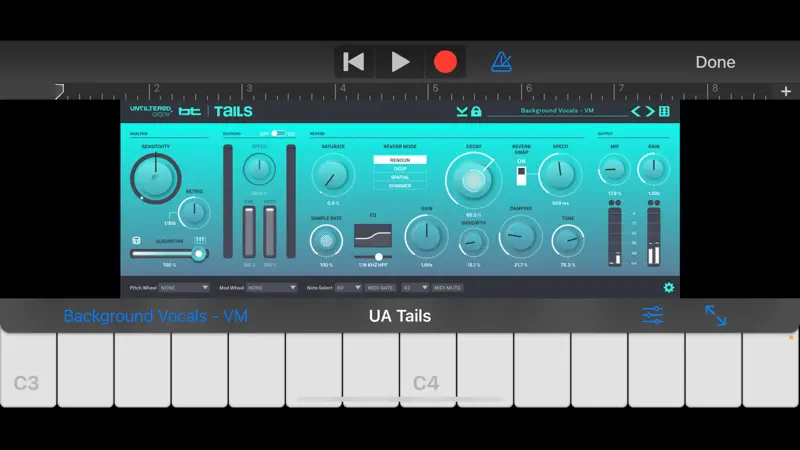Select the Renoun reverb mode
Viewport: 800px width, 450px height.
(399, 160)
